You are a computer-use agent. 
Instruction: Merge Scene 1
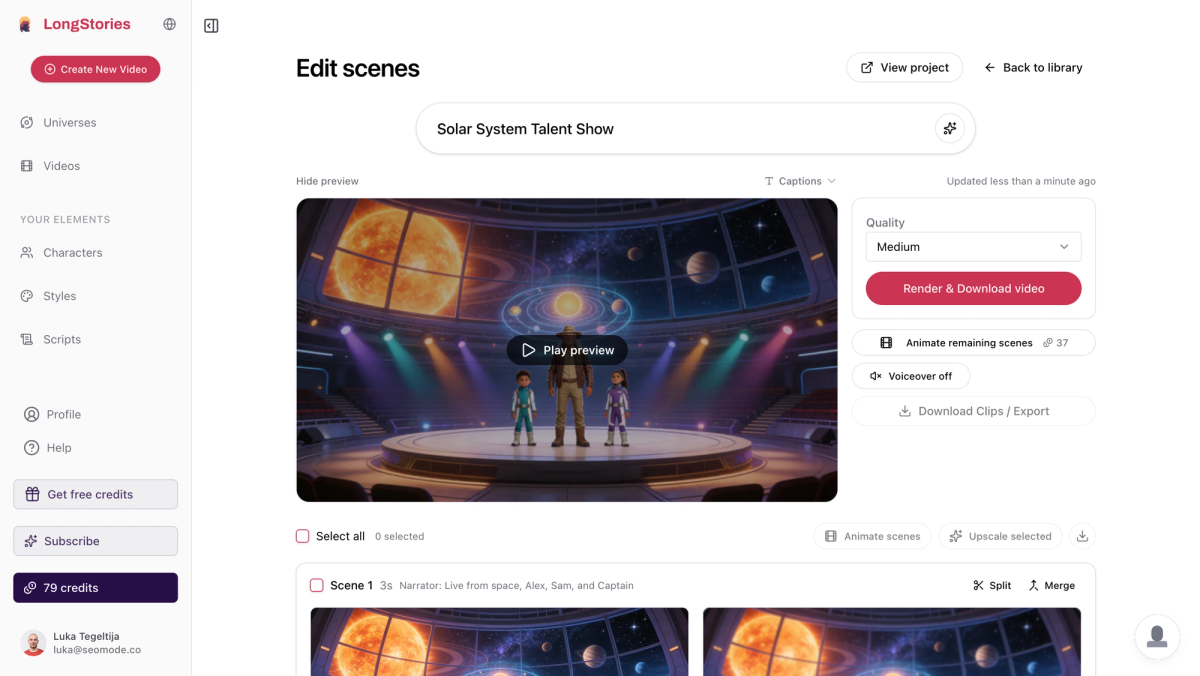point(1051,585)
